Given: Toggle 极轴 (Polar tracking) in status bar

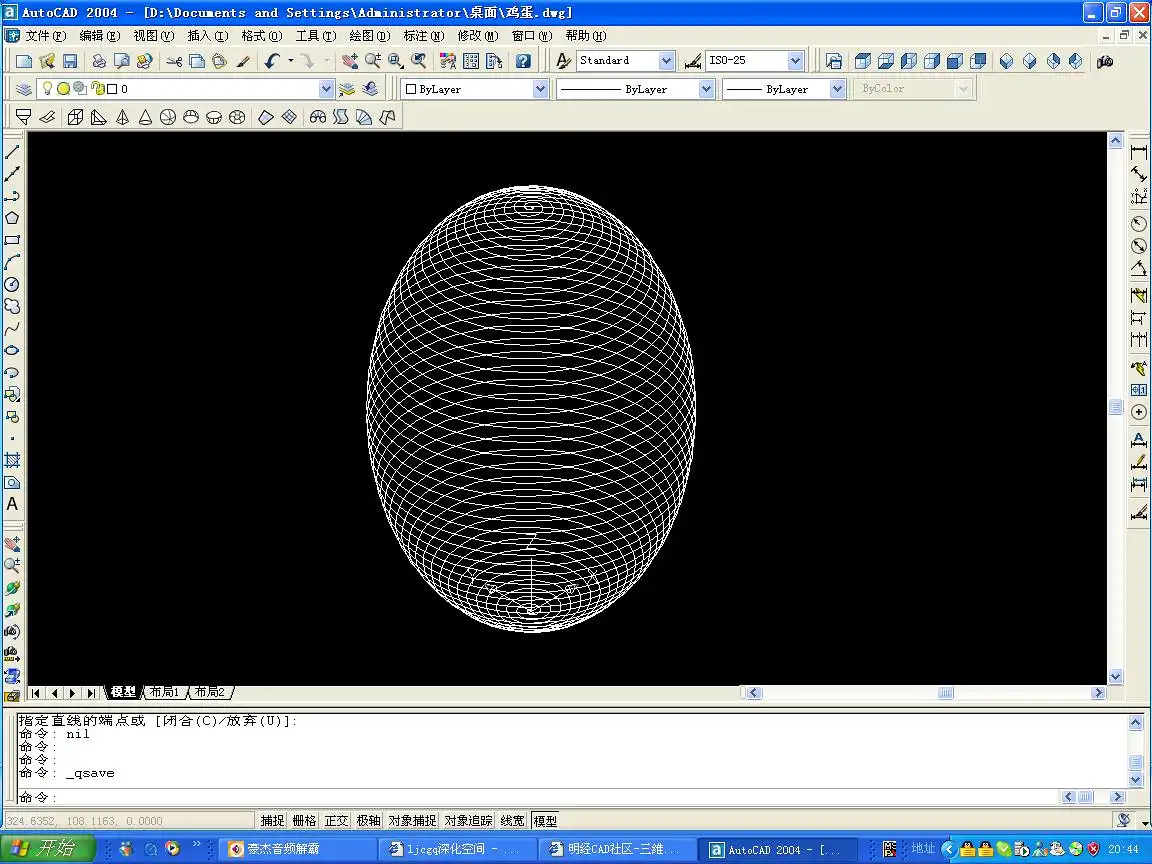Looking at the screenshot, I should click(369, 821).
